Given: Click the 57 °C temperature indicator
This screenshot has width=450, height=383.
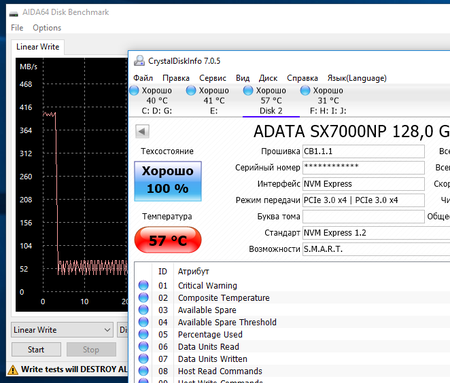Looking at the screenshot, I should click(x=168, y=240).
